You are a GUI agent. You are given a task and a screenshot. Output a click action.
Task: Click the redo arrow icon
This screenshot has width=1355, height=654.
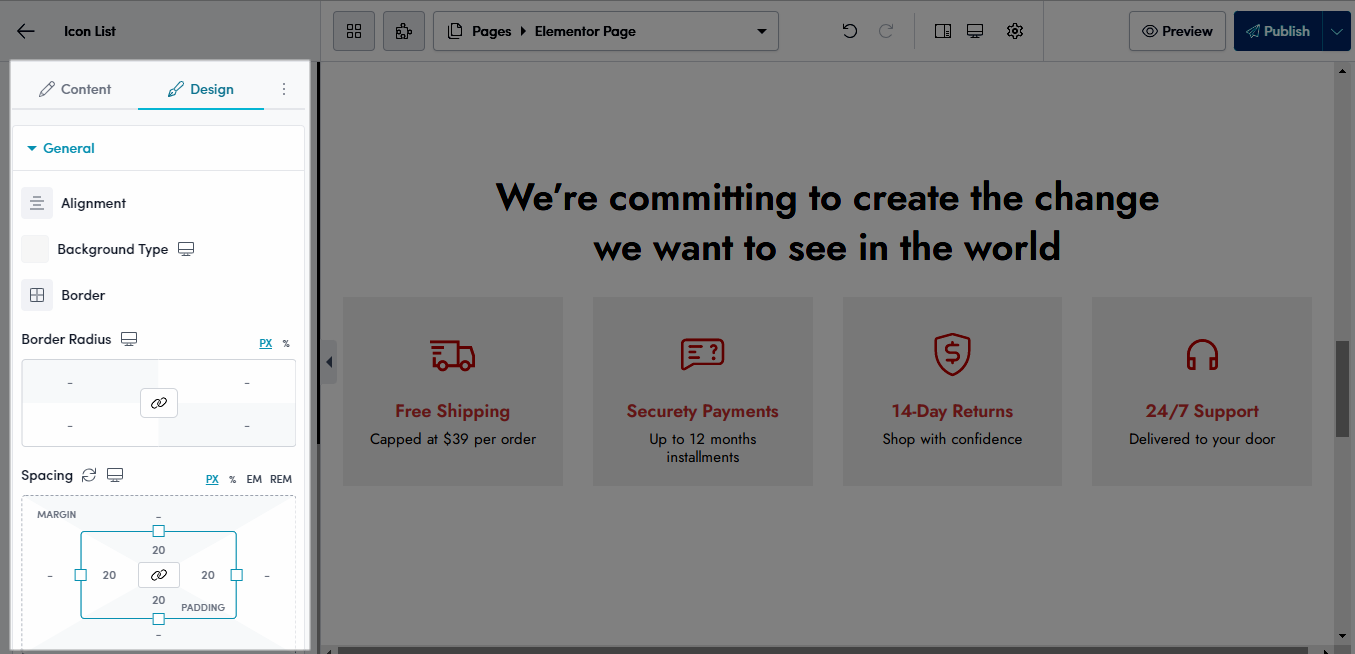(886, 31)
